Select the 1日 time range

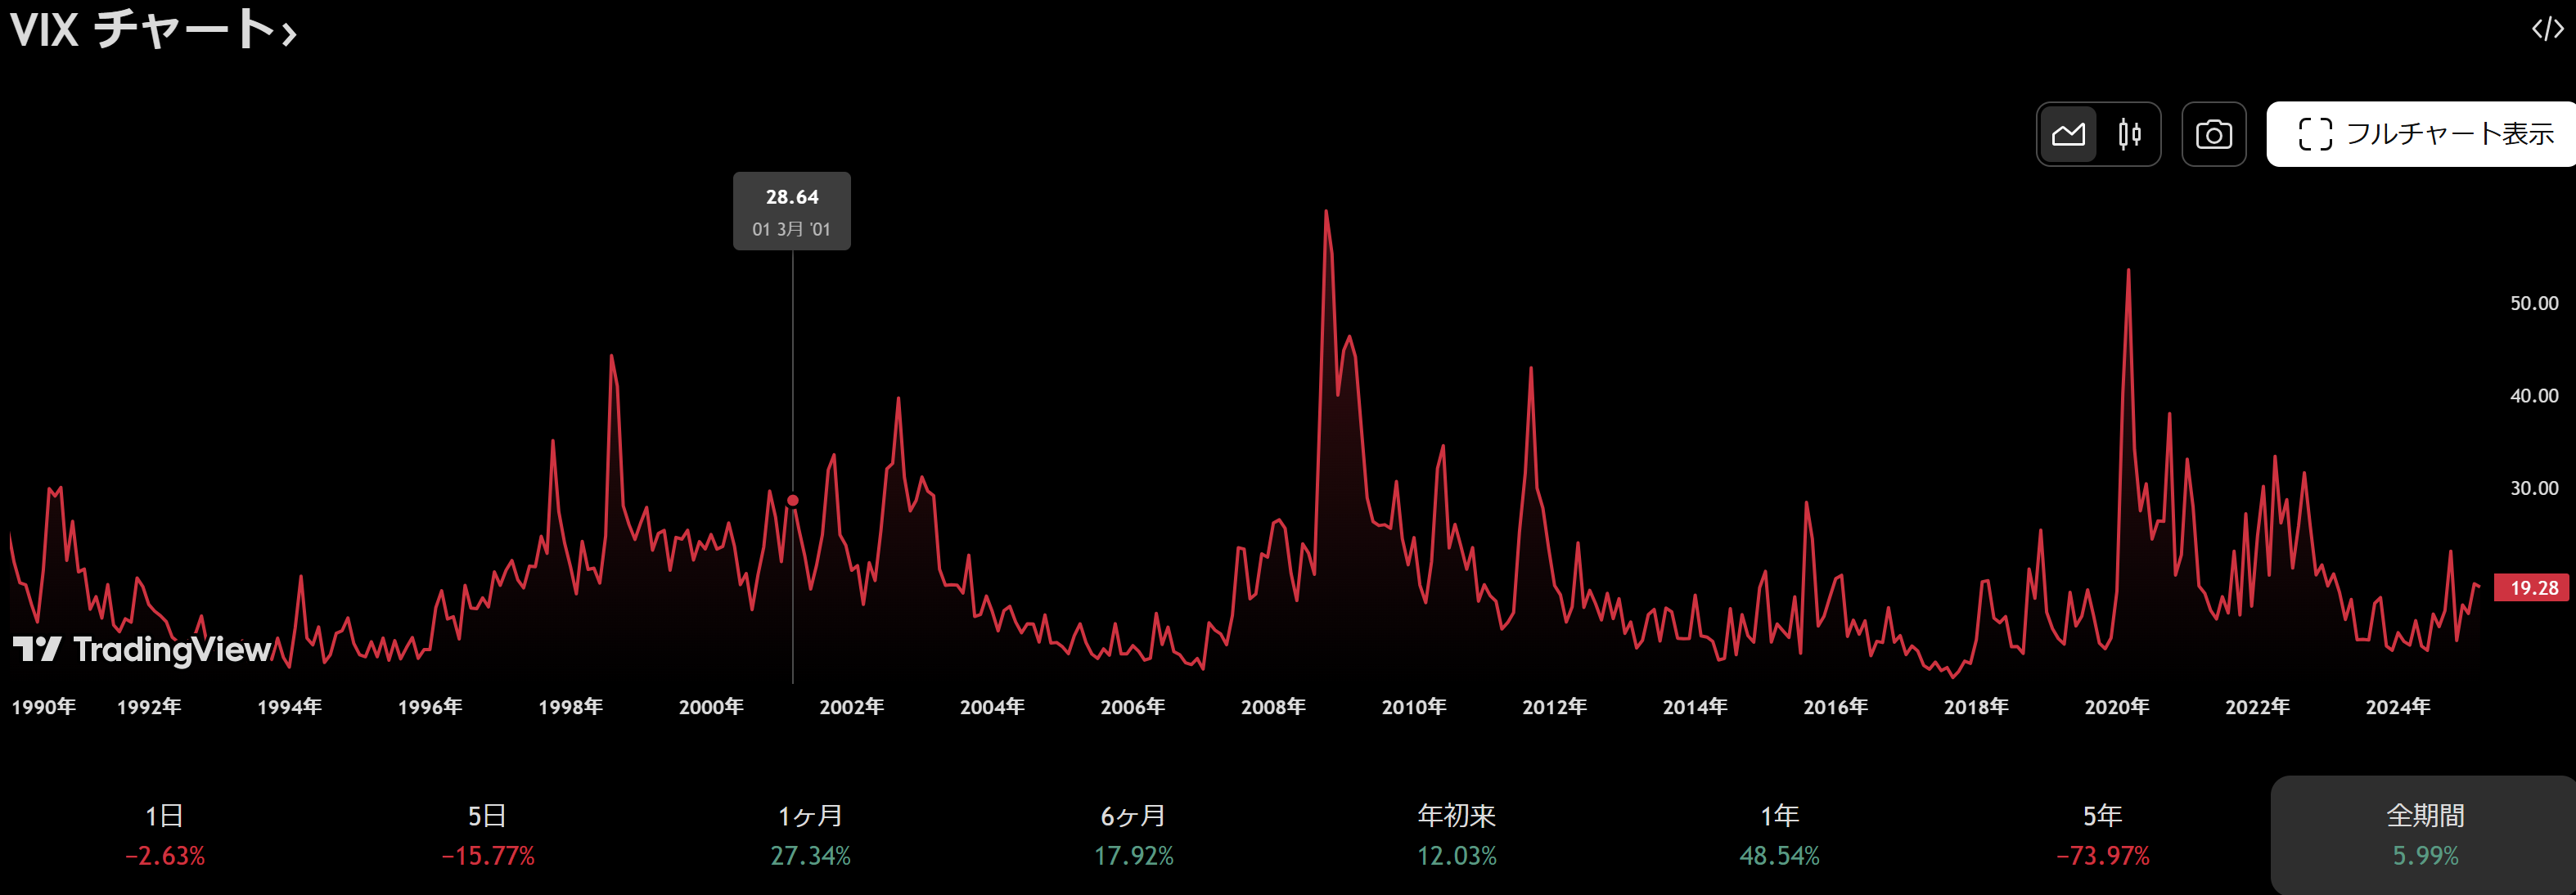[x=164, y=834]
